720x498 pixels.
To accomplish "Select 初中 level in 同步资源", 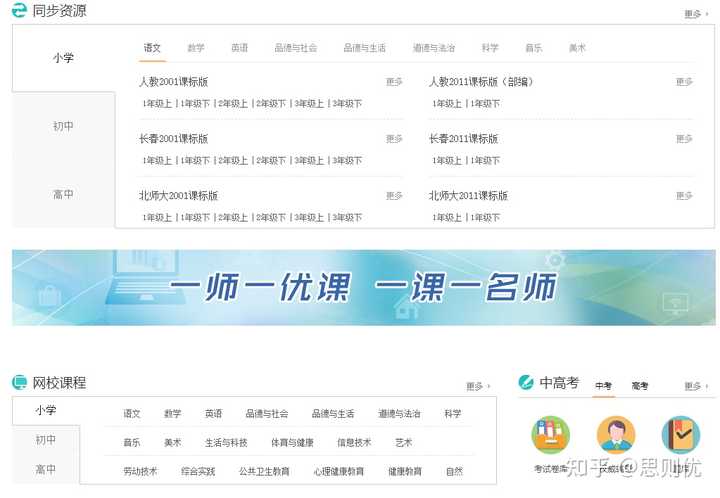I will click(x=63, y=126).
